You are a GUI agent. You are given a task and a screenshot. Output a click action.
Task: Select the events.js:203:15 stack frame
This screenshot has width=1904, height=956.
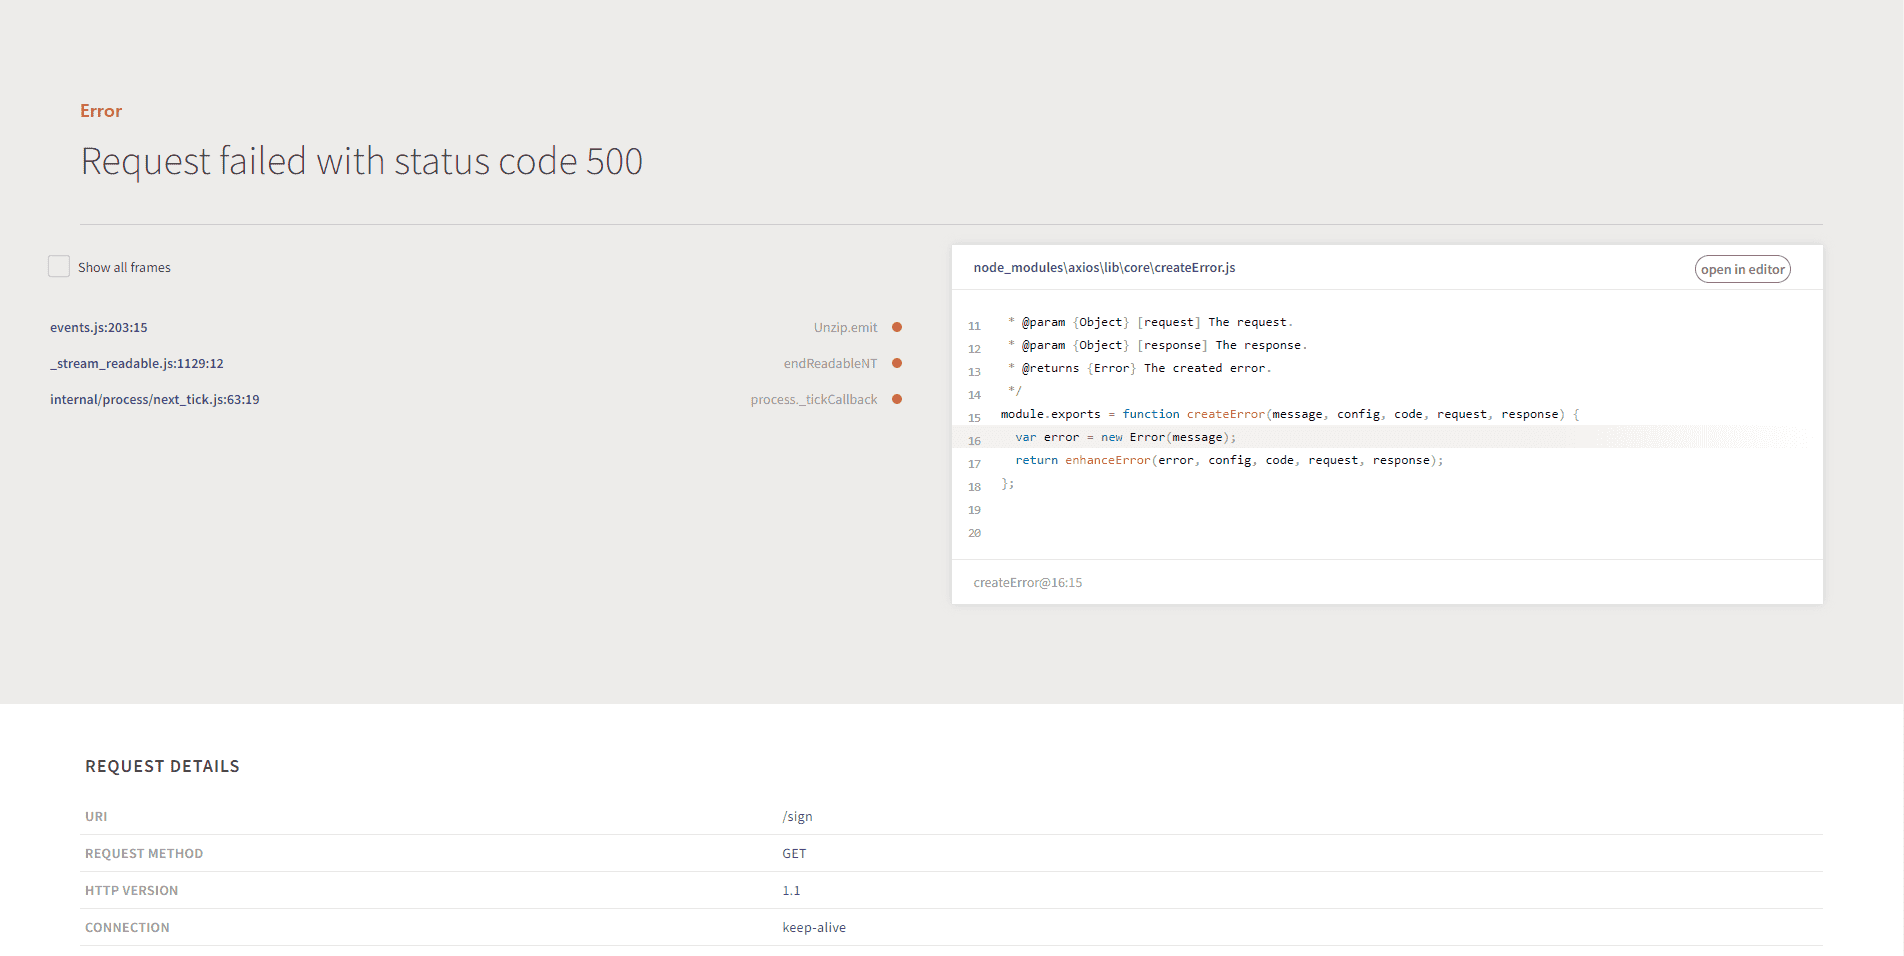pyautogui.click(x=99, y=327)
